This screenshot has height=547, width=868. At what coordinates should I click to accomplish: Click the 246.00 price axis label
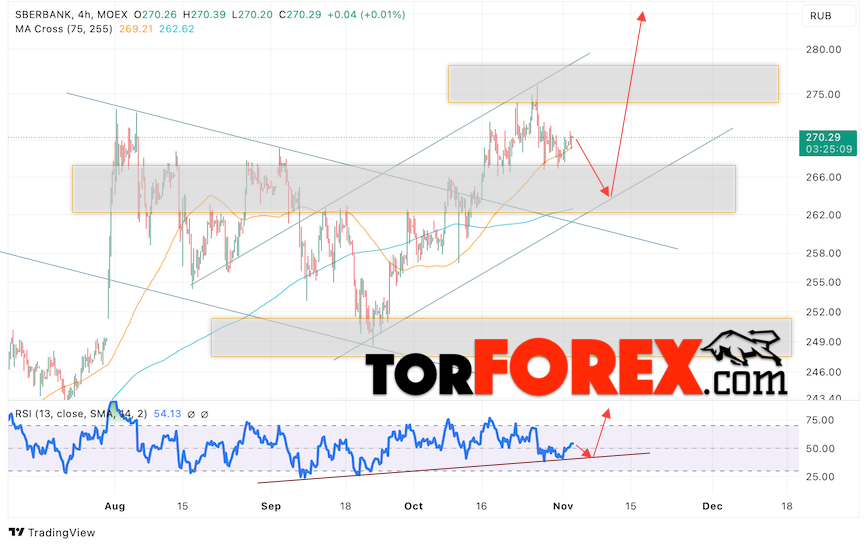[823, 372]
